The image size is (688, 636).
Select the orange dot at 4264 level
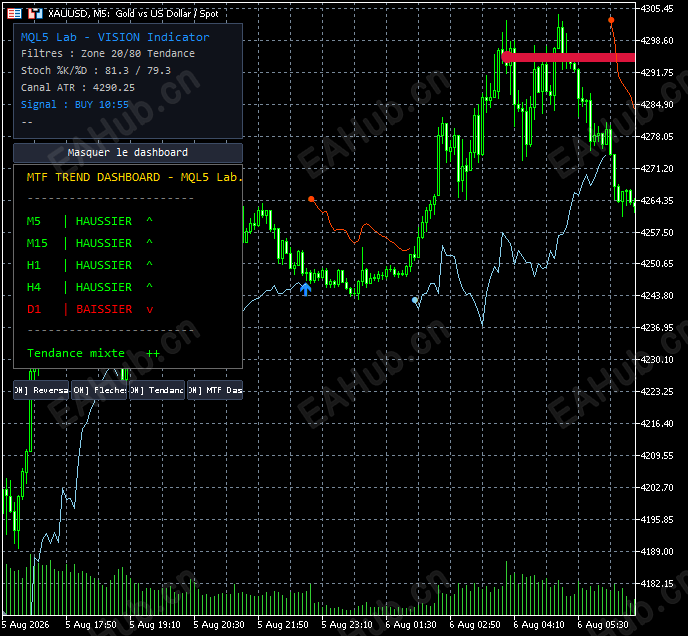(x=311, y=199)
